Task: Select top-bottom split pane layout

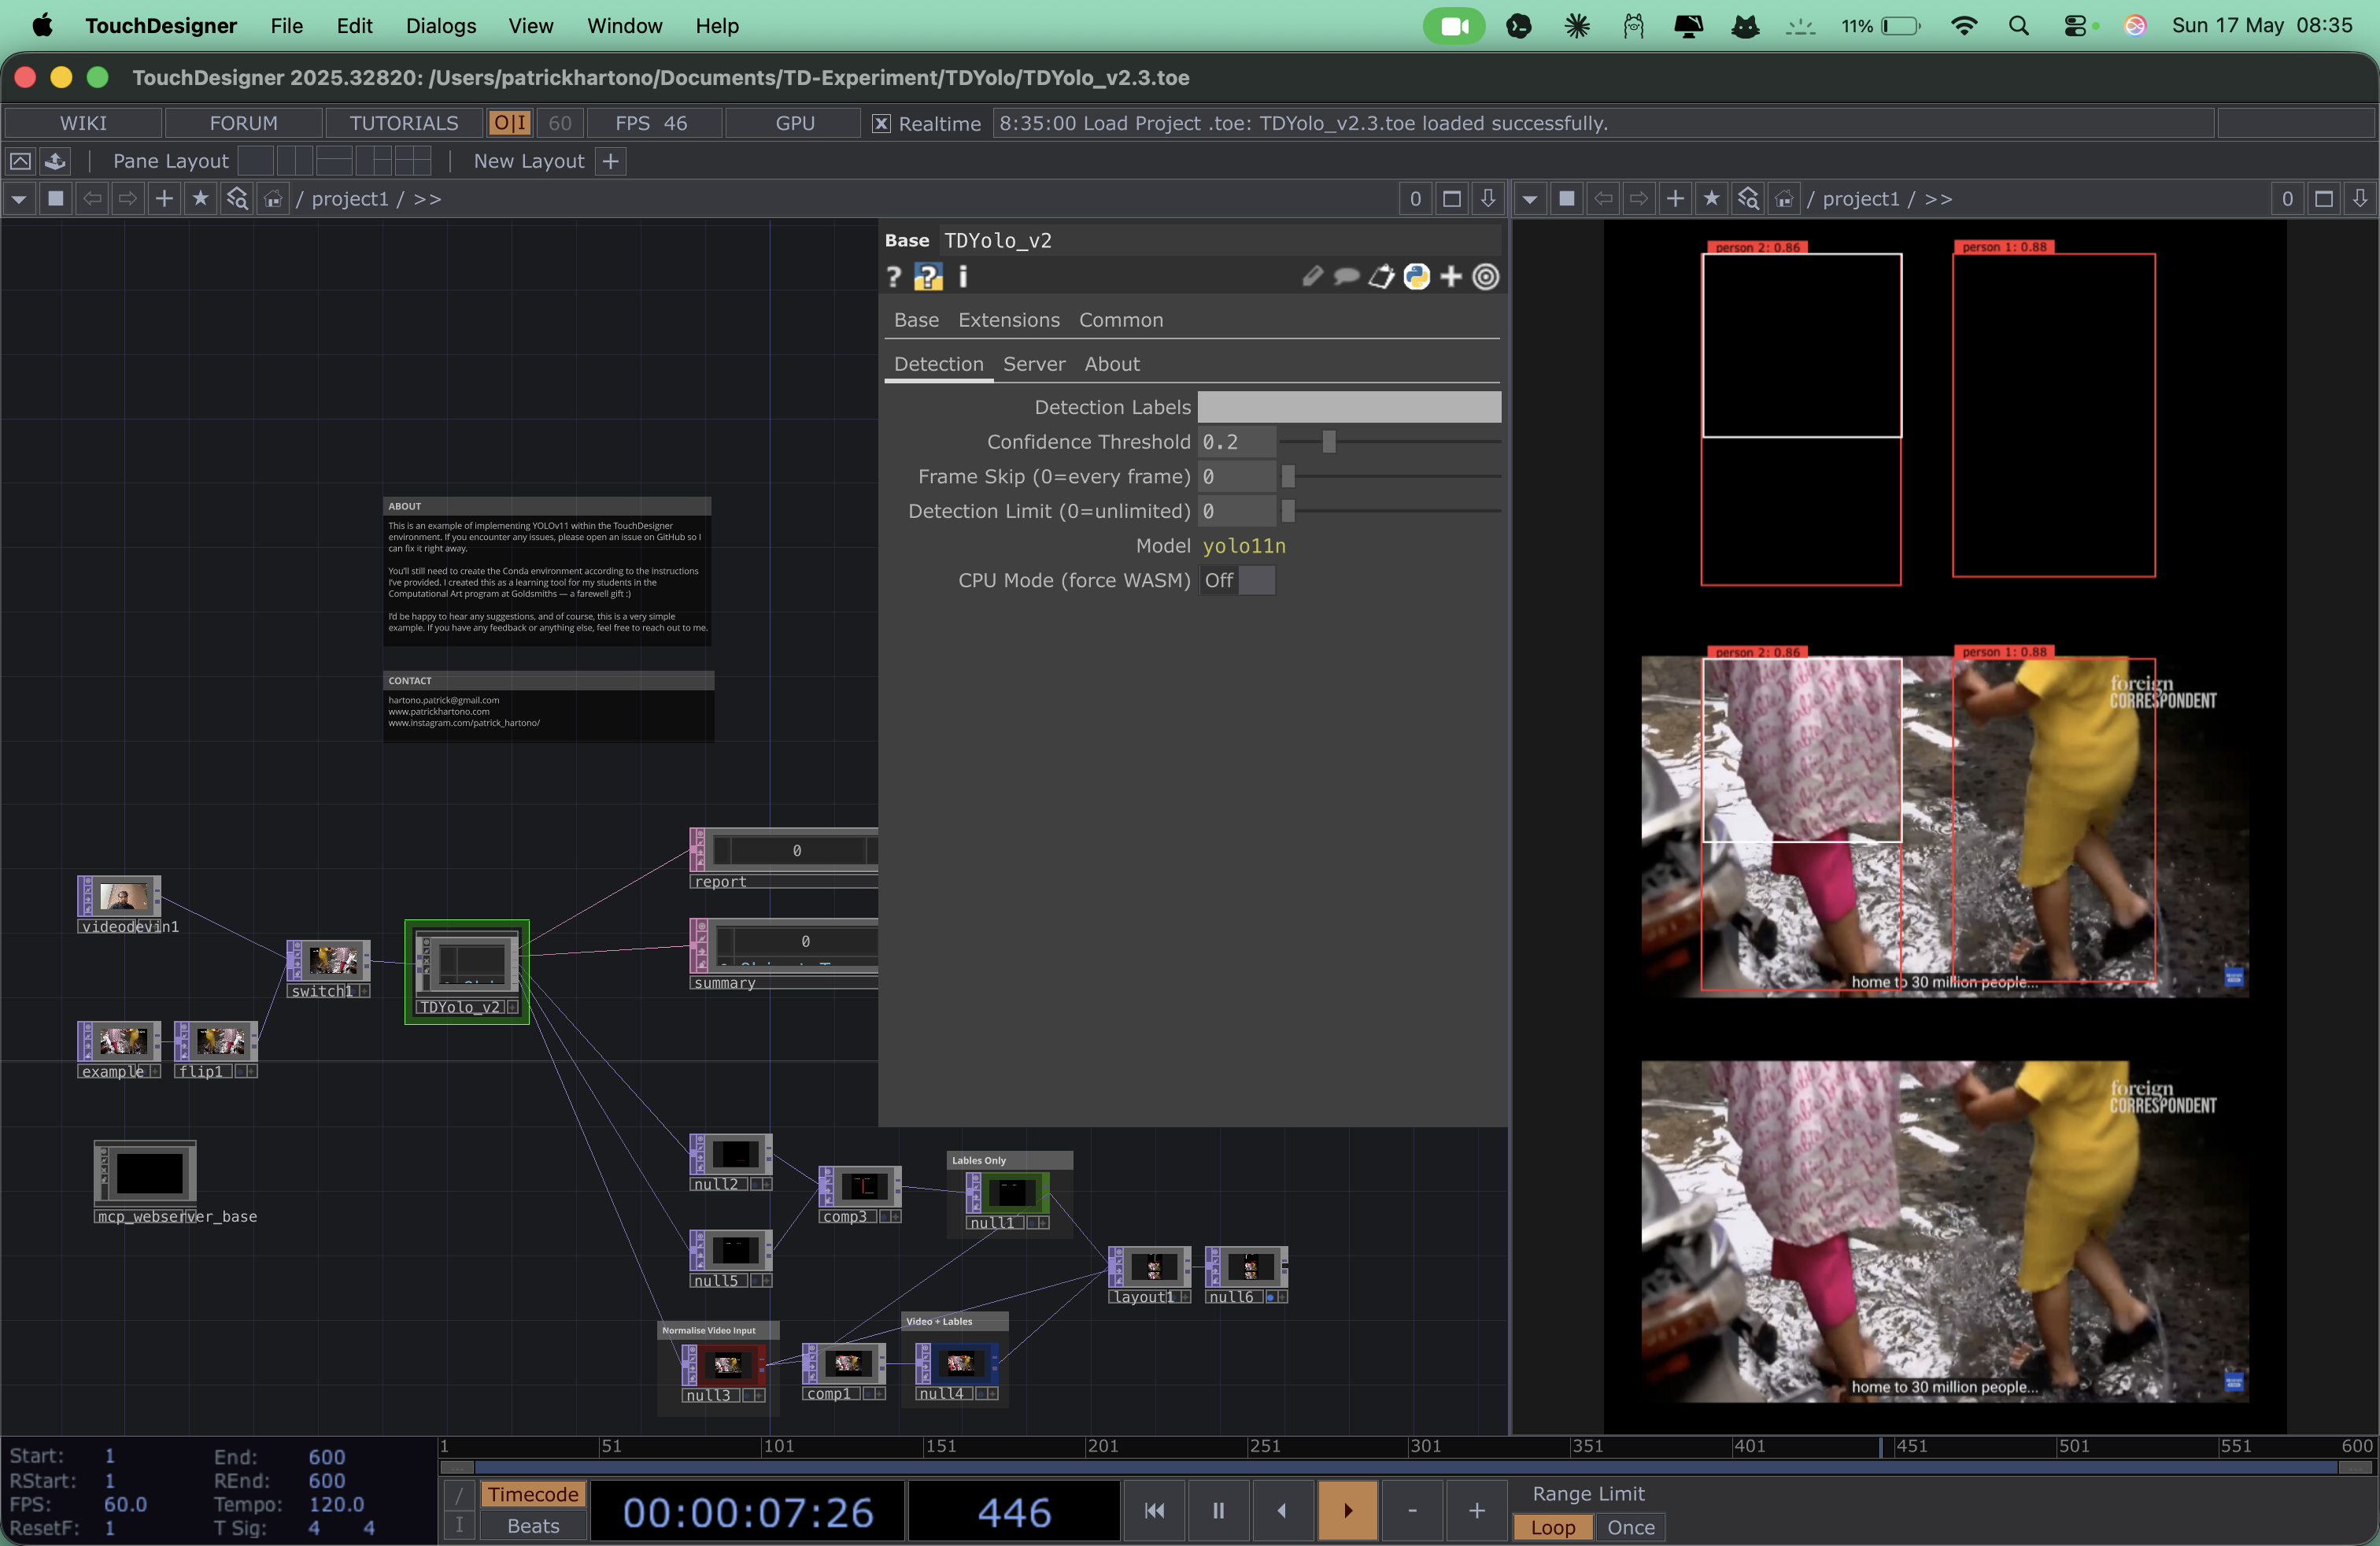Action: tap(334, 161)
